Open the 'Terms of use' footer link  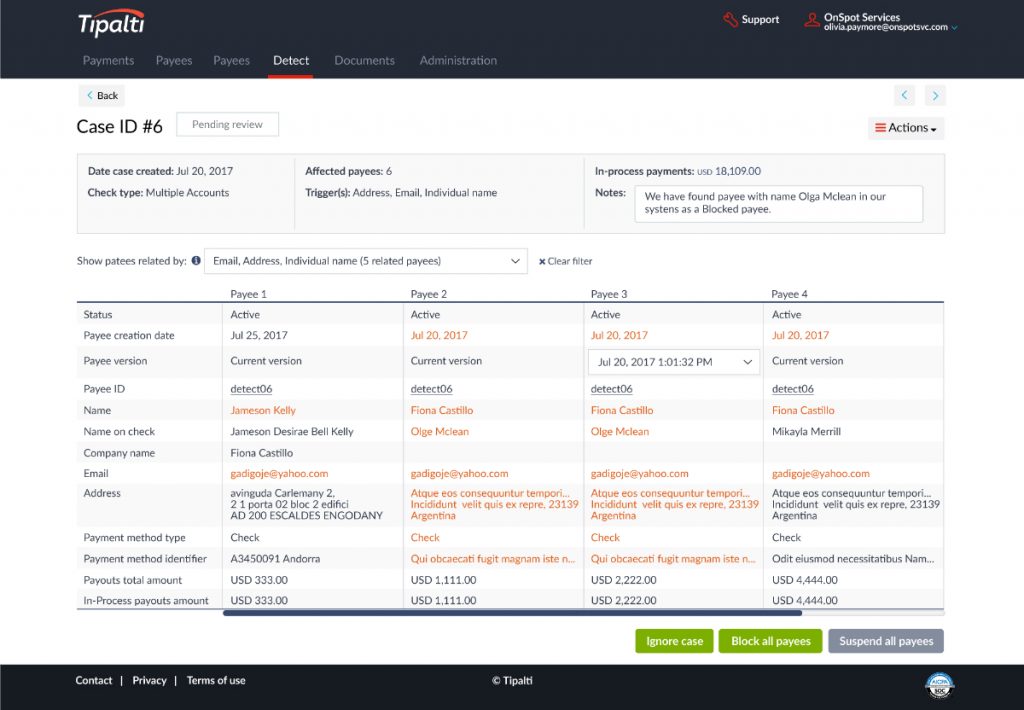[215, 680]
